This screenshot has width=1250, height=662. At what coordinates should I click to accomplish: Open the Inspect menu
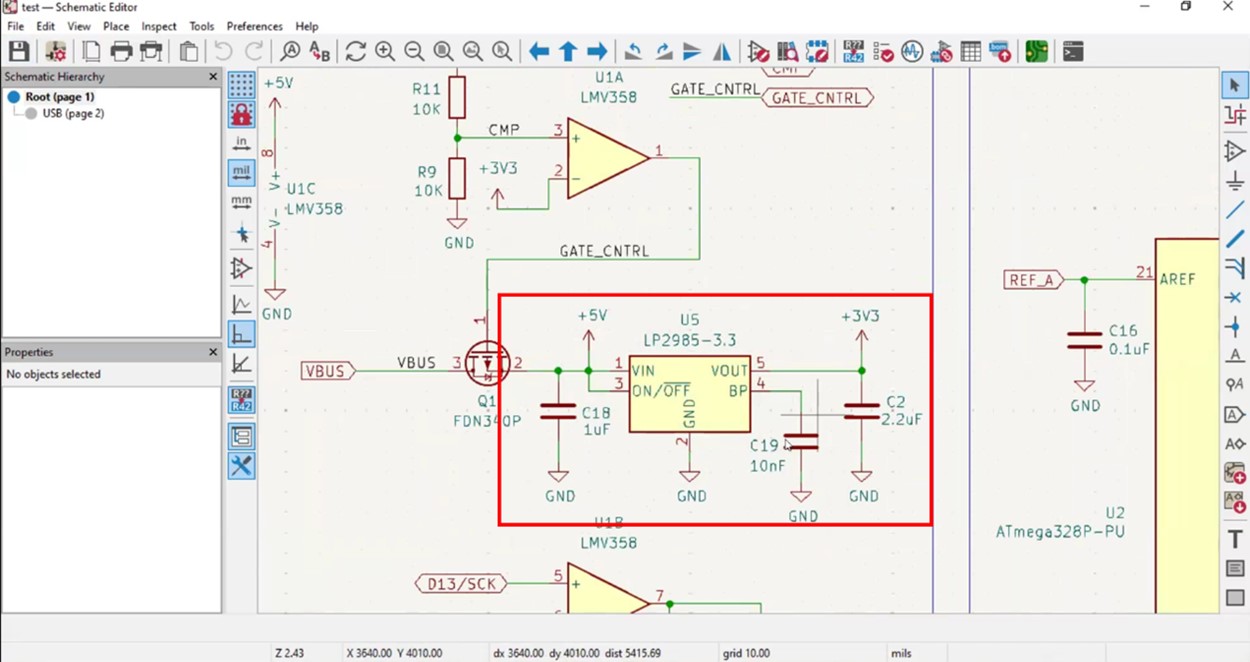click(x=158, y=26)
